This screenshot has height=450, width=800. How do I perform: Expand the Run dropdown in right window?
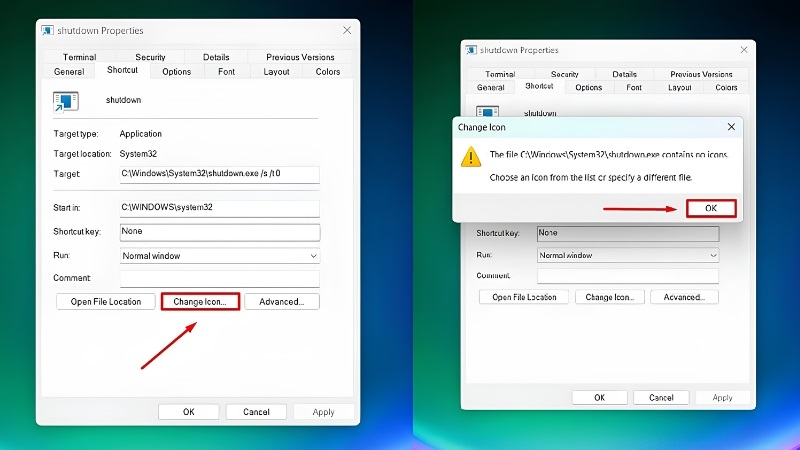[x=628, y=255]
